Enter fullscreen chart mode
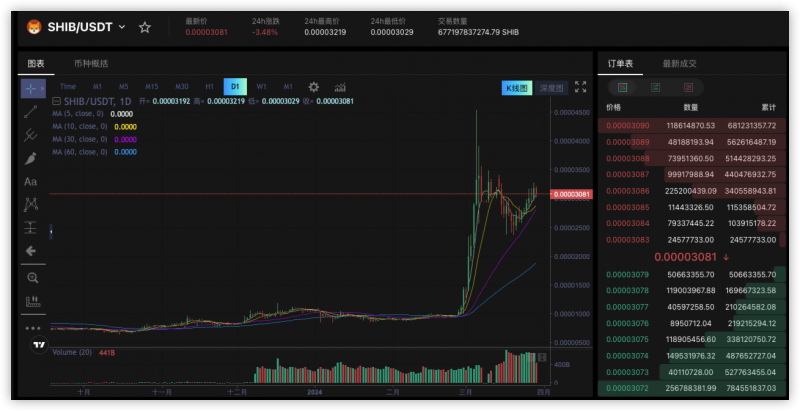The width and height of the screenshot is (800, 411). [581, 87]
